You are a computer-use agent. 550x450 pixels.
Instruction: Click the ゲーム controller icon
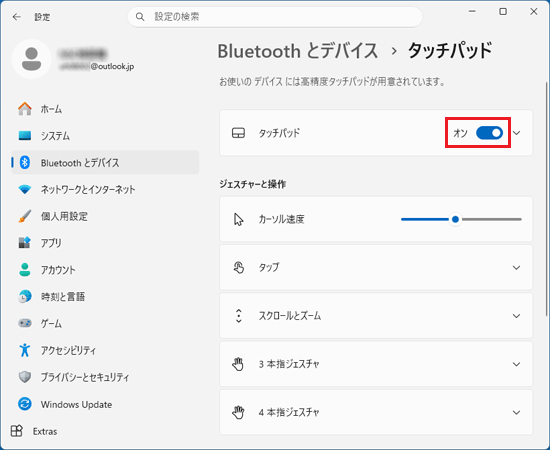[x=25, y=323]
